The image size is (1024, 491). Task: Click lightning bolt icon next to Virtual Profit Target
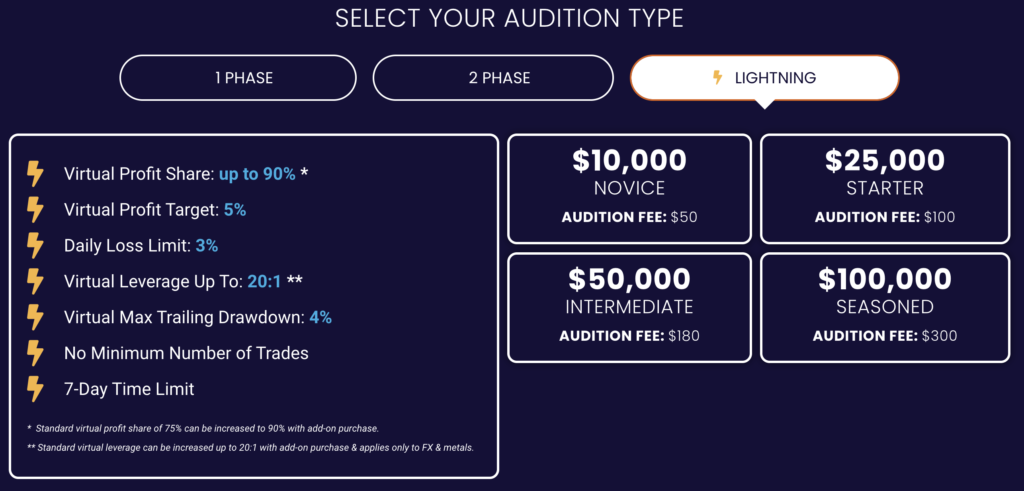[35, 210]
